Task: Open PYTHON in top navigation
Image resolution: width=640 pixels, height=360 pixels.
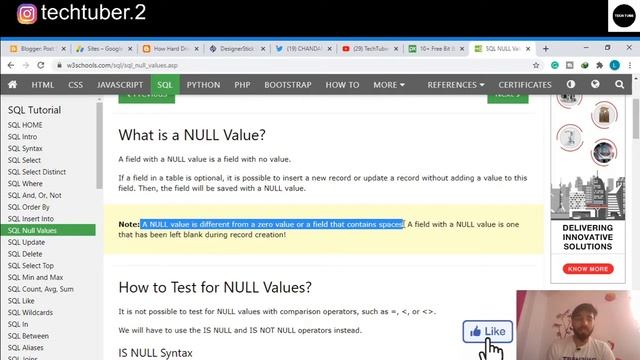Action: click(x=203, y=84)
